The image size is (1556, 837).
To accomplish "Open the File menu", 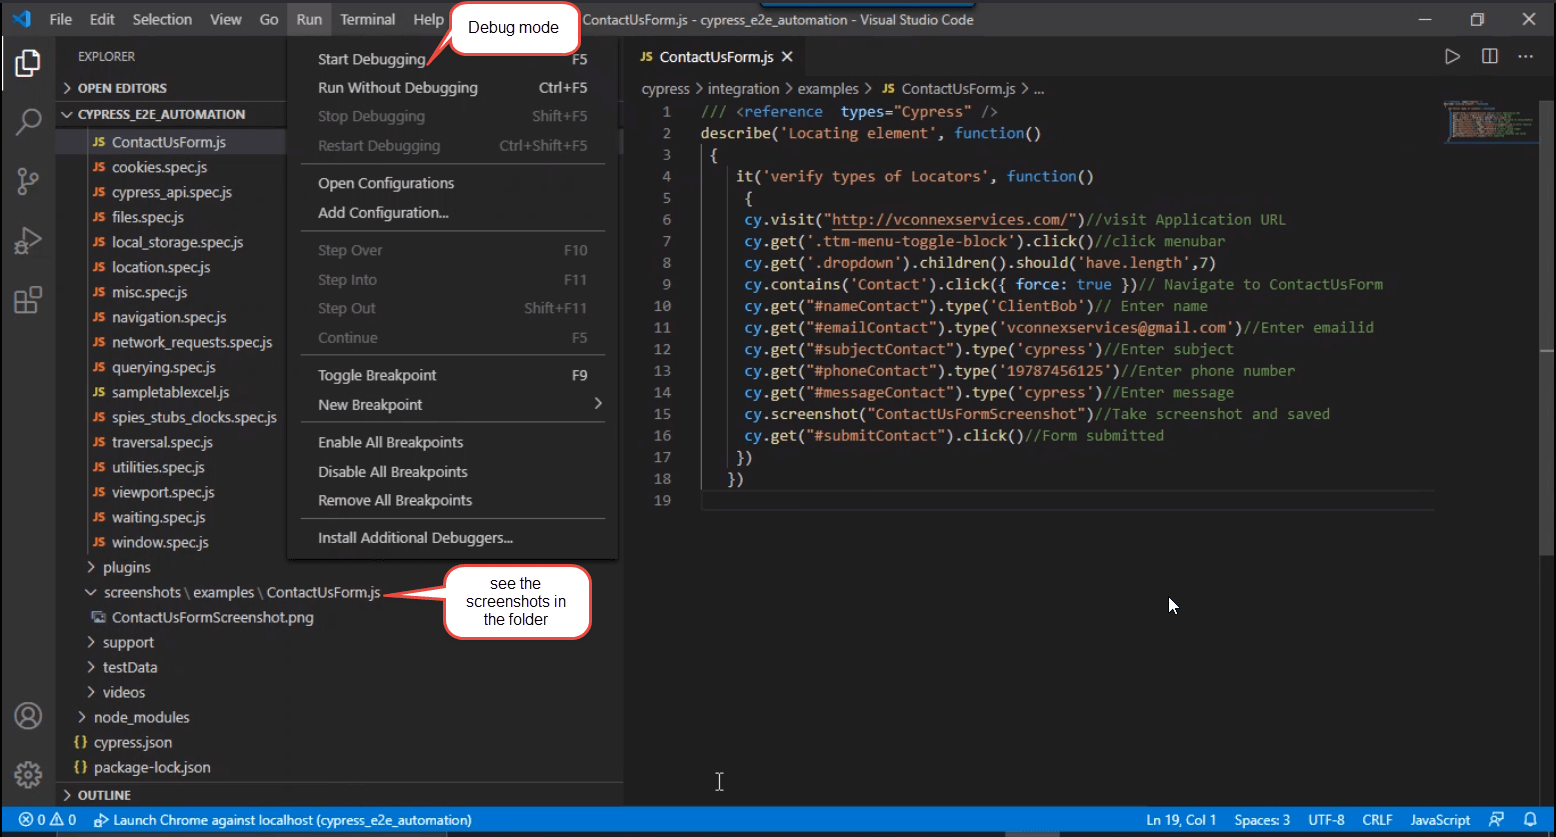I will [60, 19].
